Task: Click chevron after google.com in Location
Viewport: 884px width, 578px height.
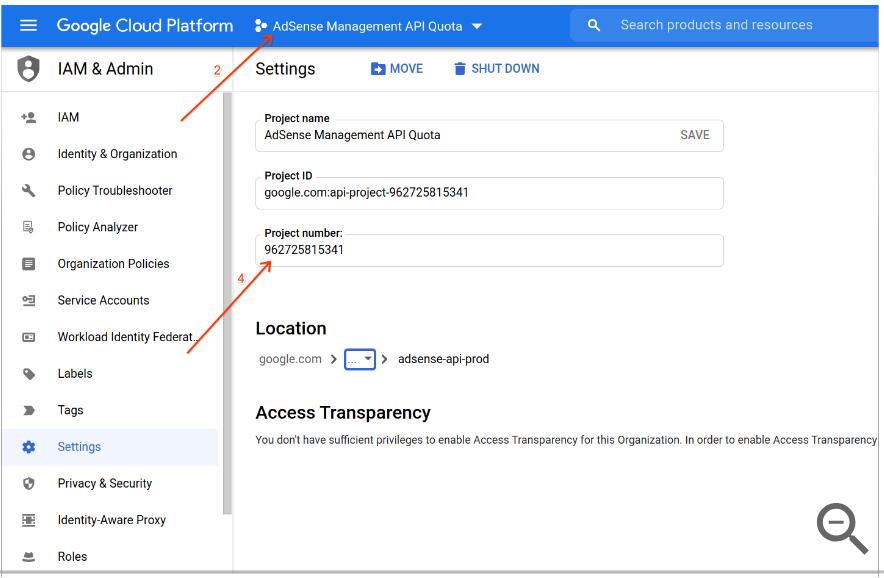Action: [333, 359]
